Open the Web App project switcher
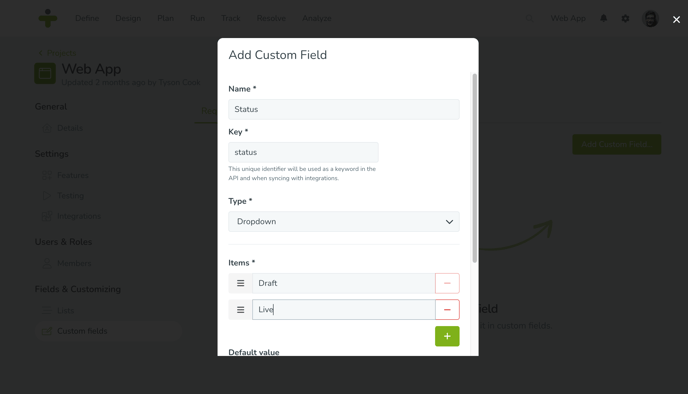688x394 pixels. (x=568, y=18)
